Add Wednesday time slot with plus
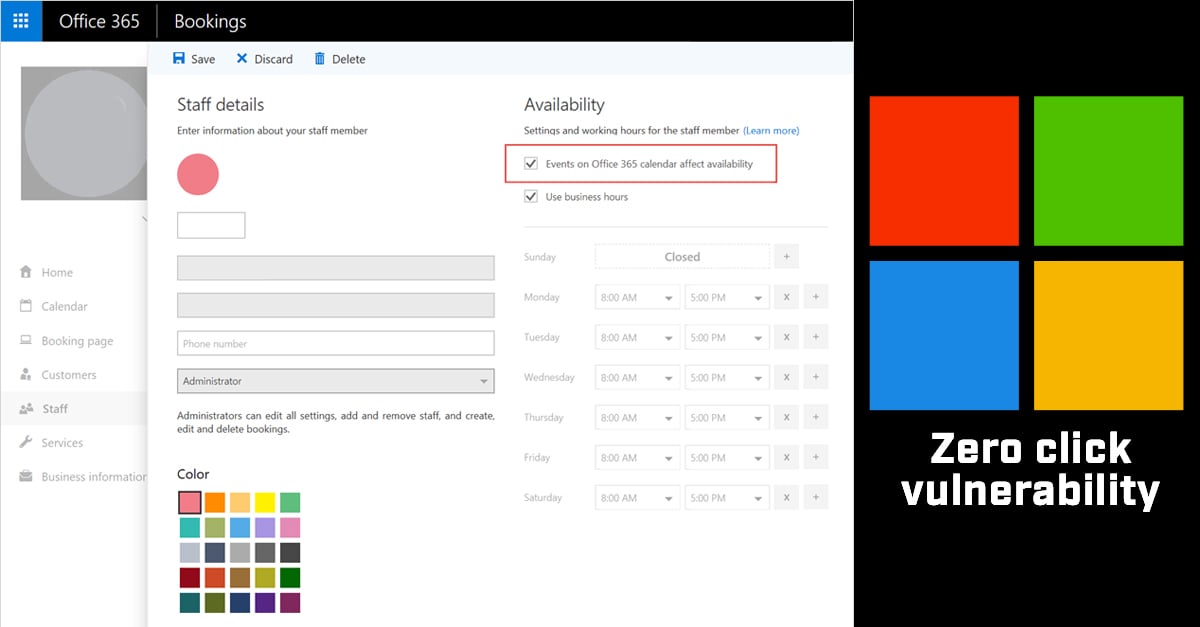The height and width of the screenshot is (627, 1200). coord(816,377)
